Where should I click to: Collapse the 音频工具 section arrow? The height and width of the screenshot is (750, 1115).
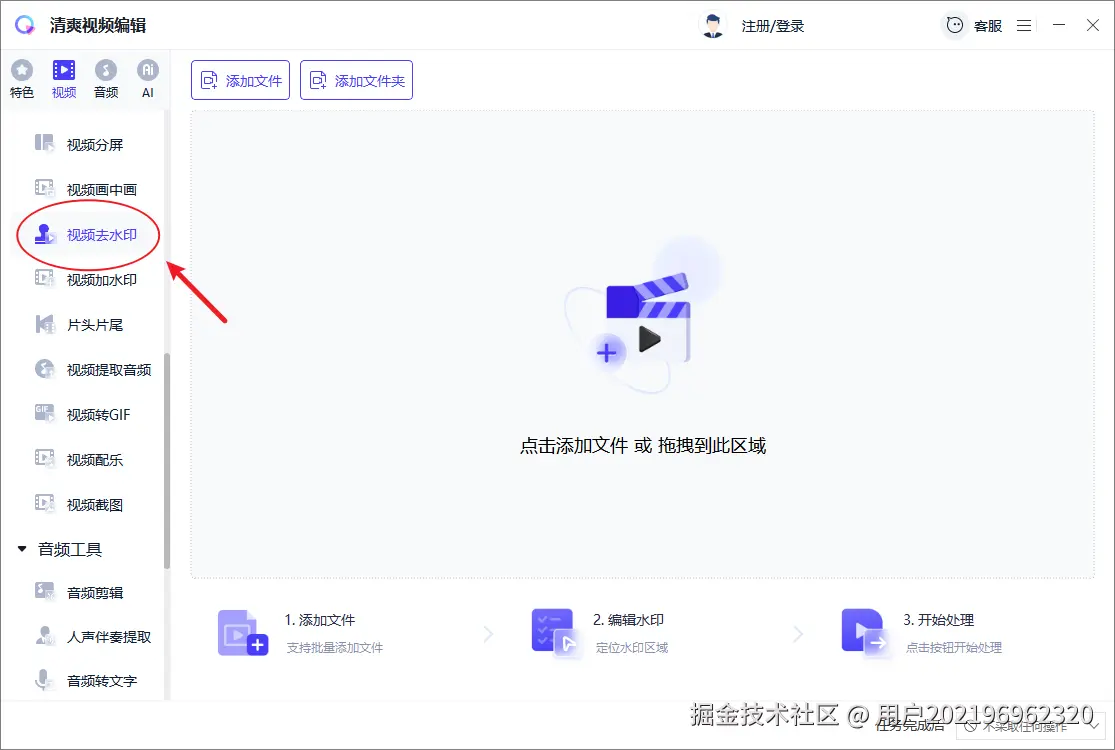(22, 549)
